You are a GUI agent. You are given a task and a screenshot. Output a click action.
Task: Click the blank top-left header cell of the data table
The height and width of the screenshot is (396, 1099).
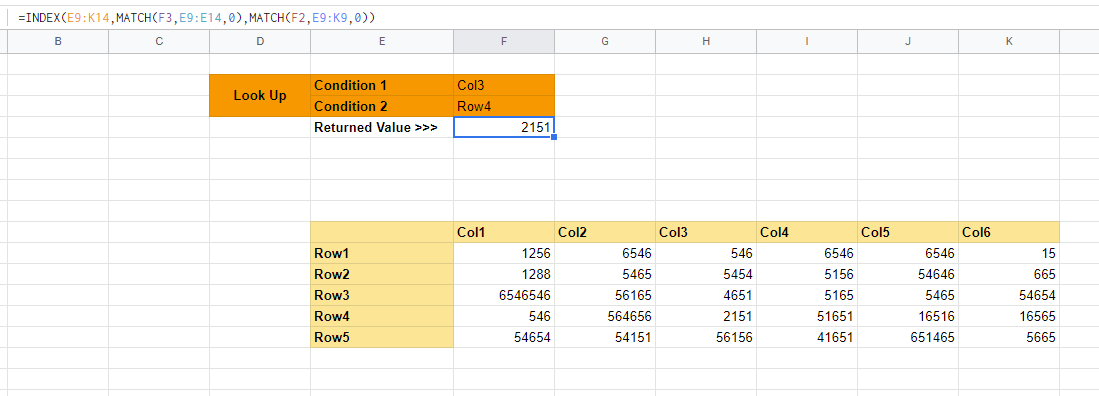(382, 232)
